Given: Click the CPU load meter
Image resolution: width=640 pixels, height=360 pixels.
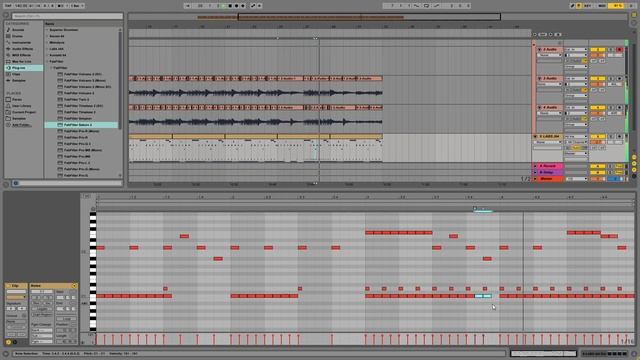Looking at the screenshot, I should point(616,6).
